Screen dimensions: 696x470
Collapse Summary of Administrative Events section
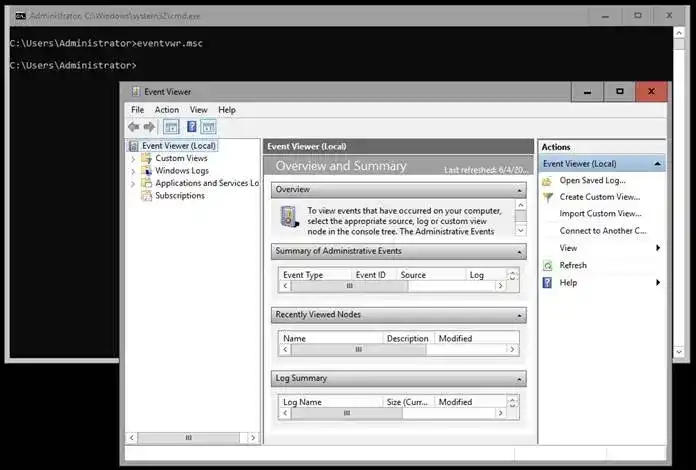tap(519, 252)
